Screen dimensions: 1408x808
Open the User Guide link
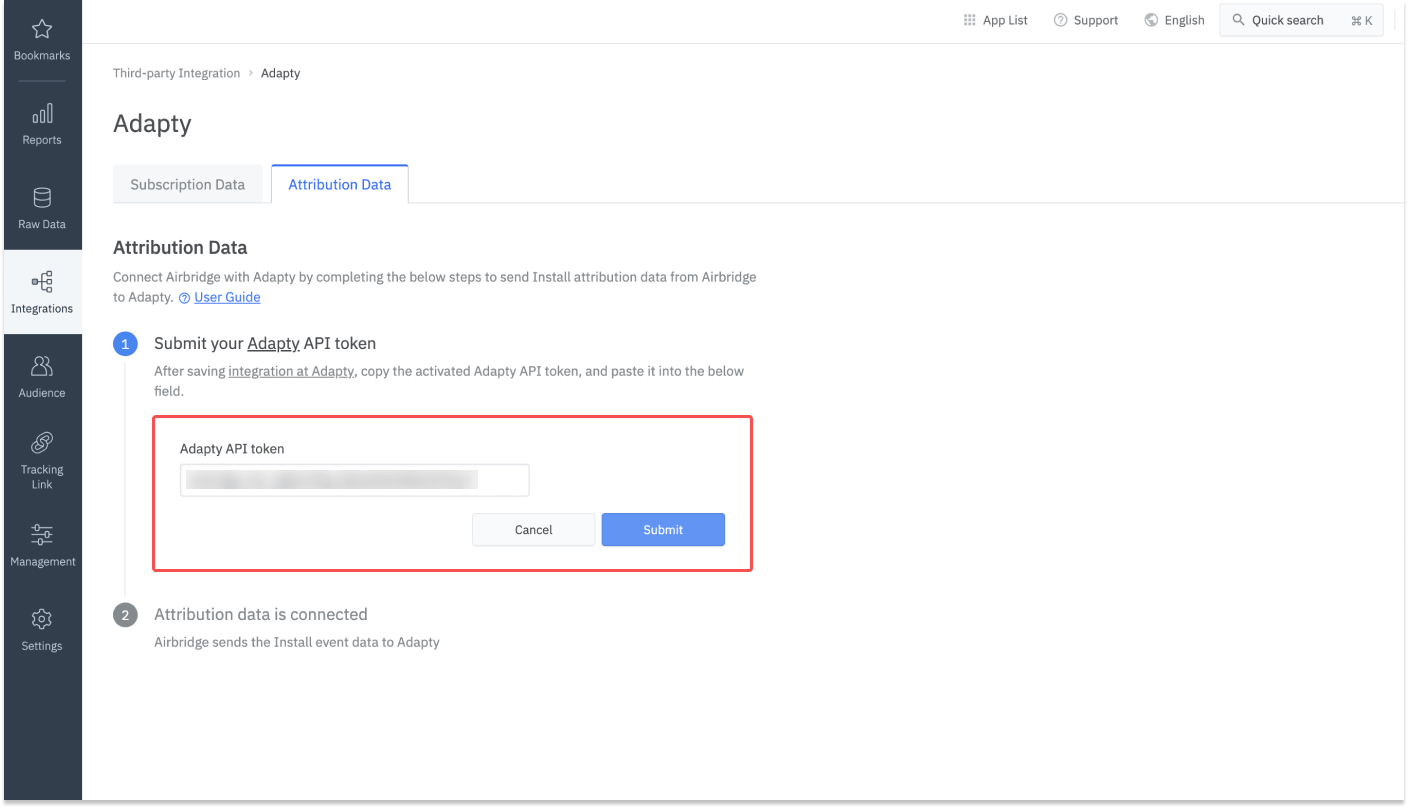click(x=227, y=297)
